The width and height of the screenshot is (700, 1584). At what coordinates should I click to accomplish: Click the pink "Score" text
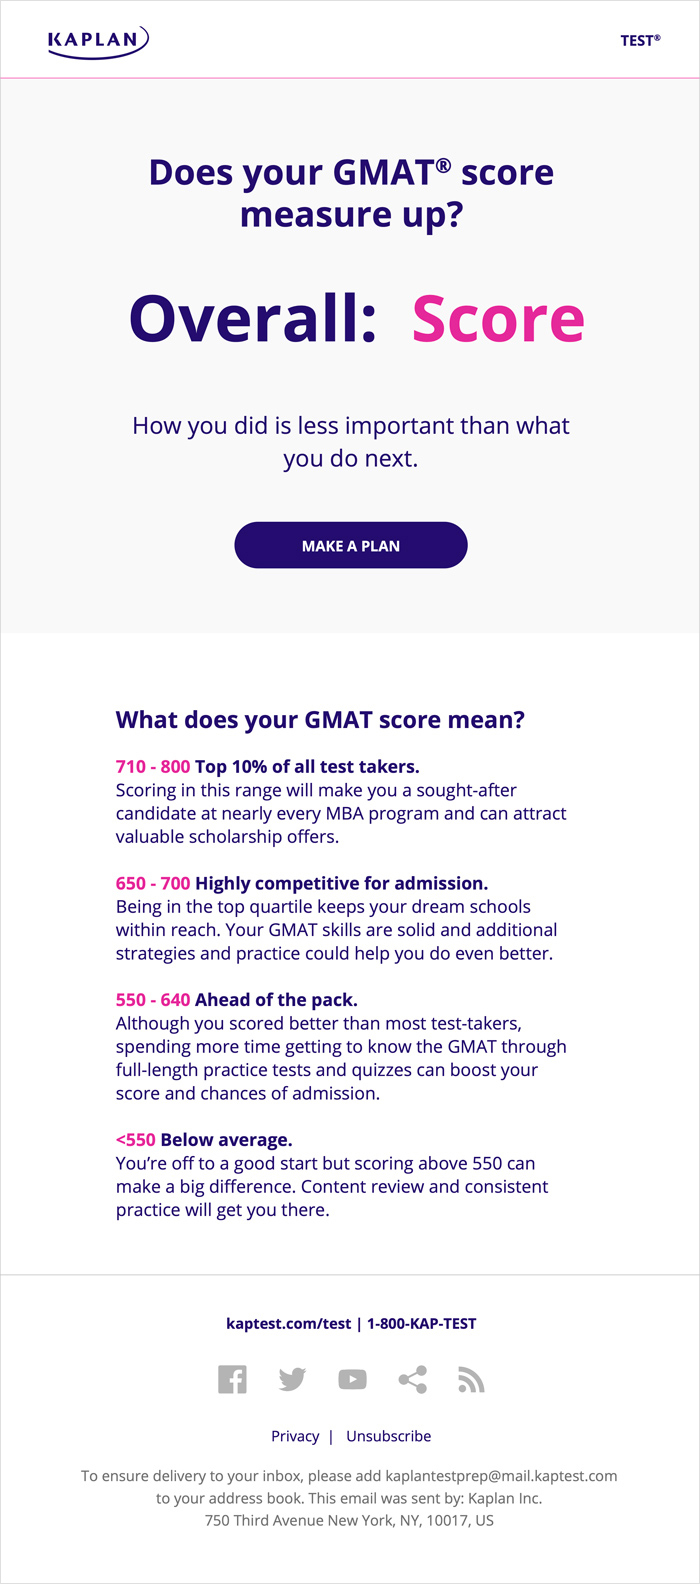pyautogui.click(x=498, y=319)
